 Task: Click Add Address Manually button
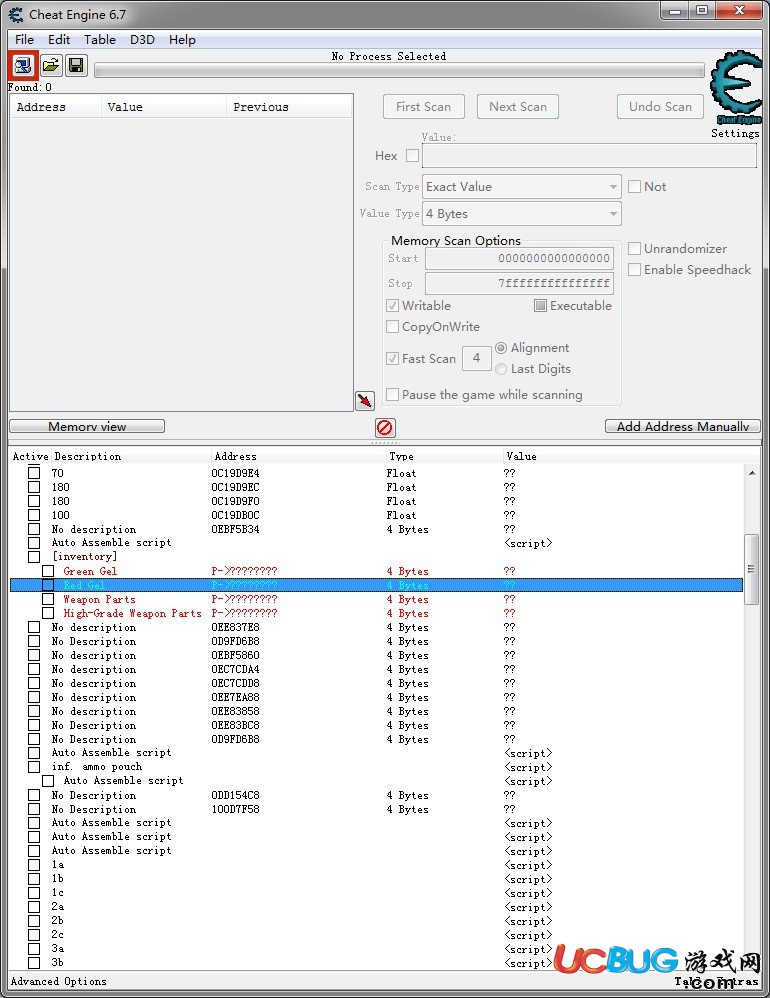coord(683,426)
